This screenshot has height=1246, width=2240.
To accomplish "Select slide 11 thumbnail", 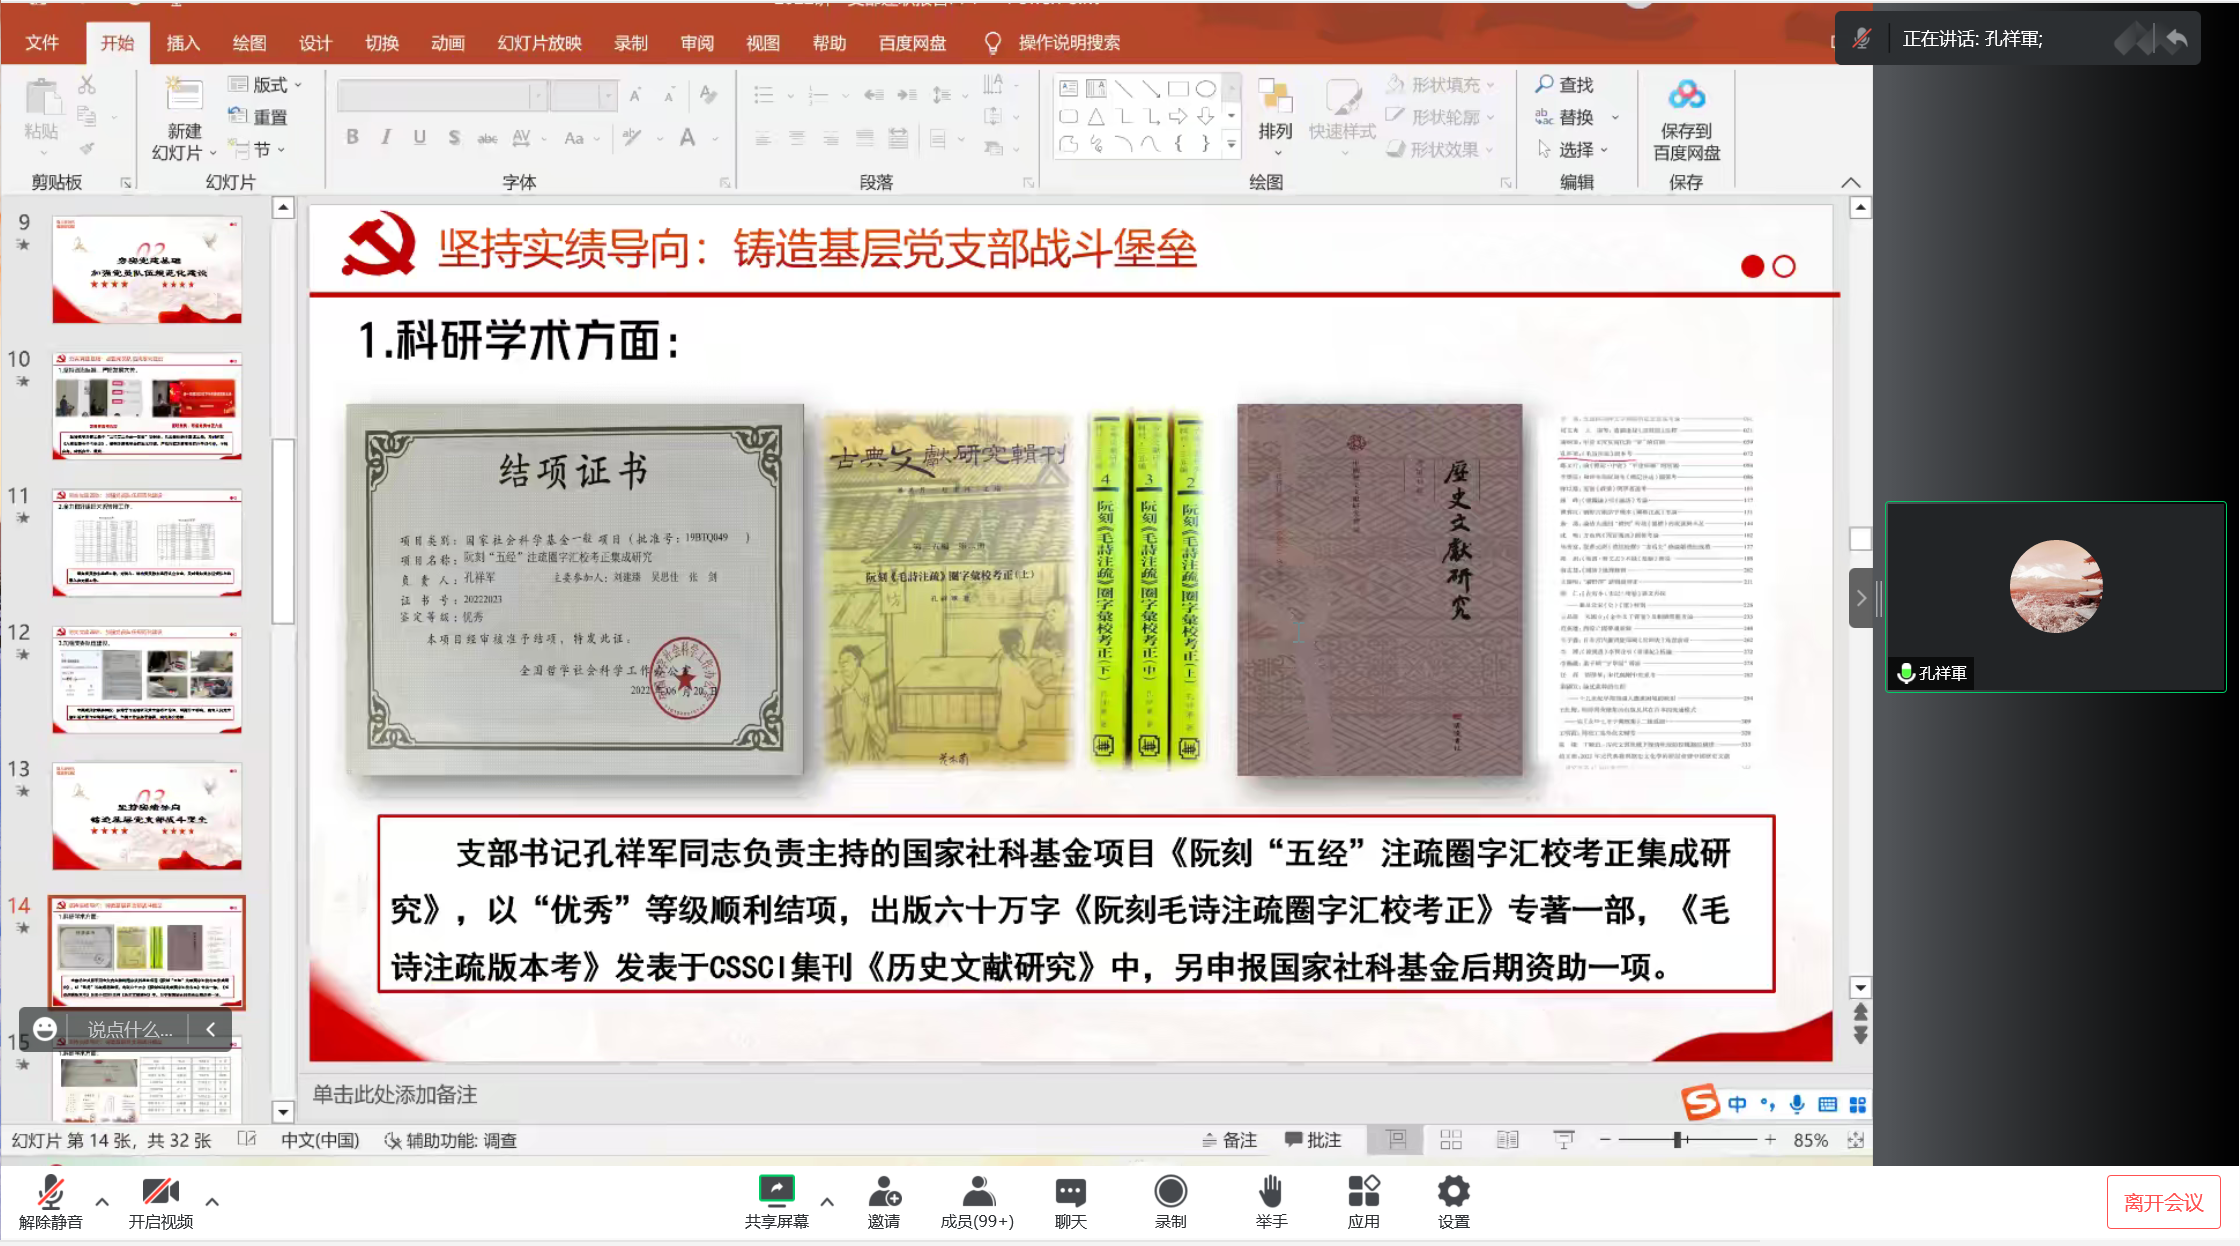I will click(147, 543).
